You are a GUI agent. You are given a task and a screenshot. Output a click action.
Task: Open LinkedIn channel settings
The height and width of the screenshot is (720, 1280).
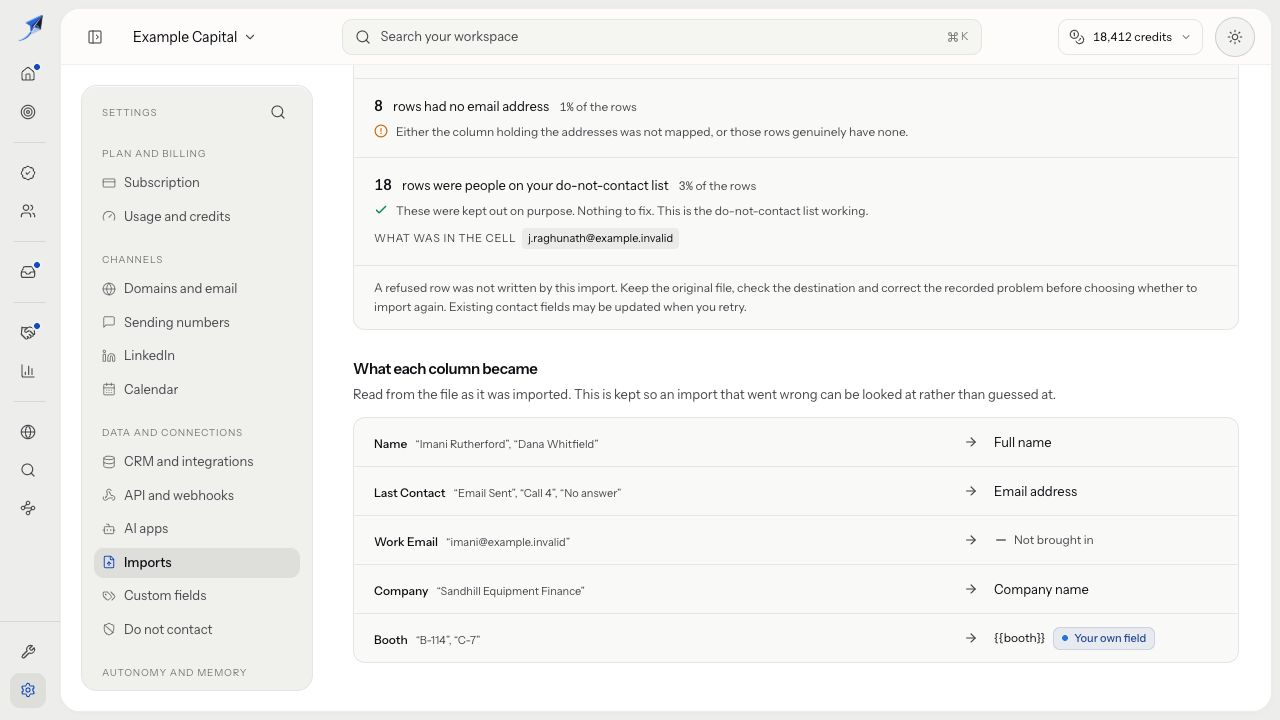(x=197, y=355)
